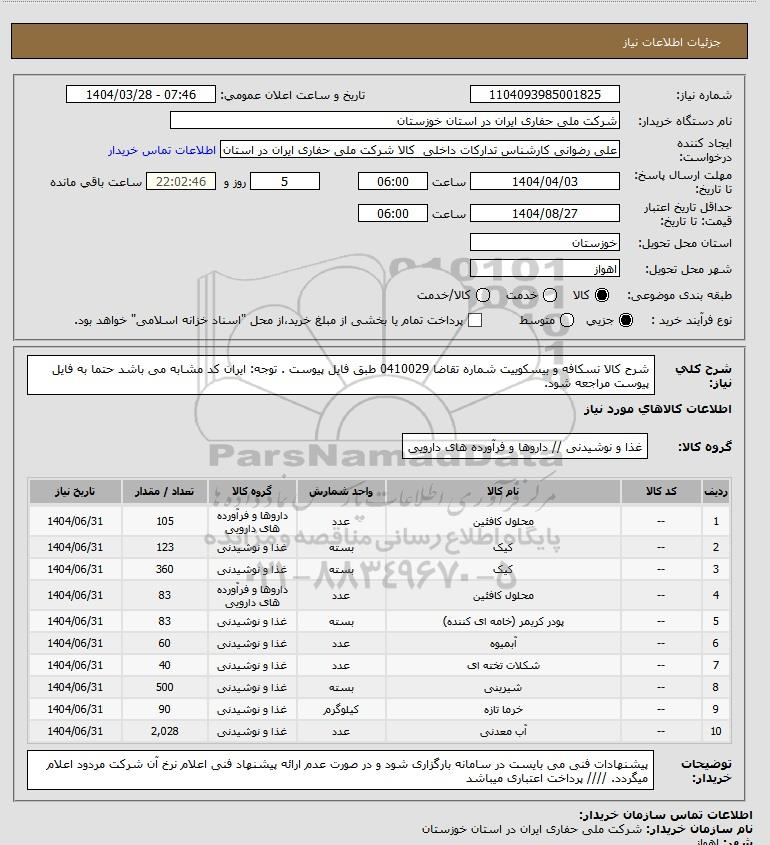This screenshot has height=845, width=770.
Task: Click the response deadline time field 06:00
Action: [393, 181]
